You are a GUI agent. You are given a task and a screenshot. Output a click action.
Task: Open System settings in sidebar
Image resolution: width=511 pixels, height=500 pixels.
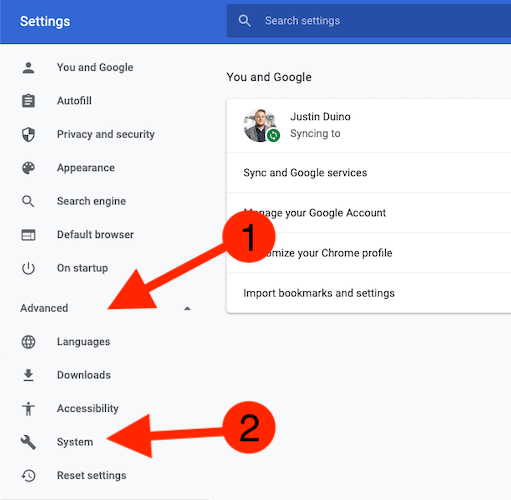[75, 442]
